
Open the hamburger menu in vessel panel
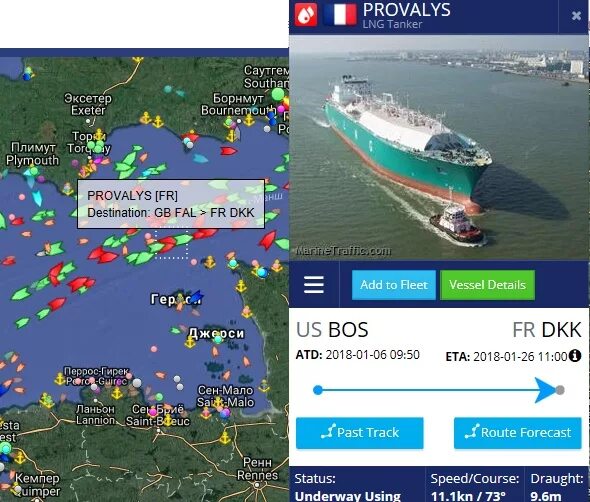tap(313, 284)
